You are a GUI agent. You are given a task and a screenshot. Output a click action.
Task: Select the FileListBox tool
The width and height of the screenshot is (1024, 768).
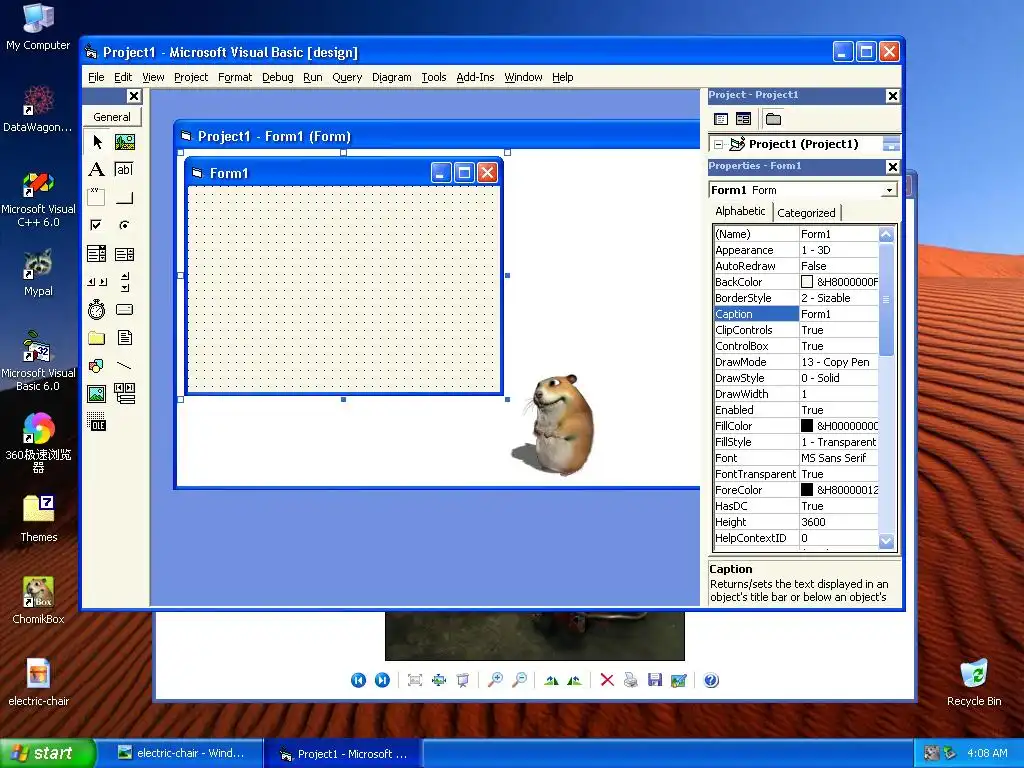124,338
